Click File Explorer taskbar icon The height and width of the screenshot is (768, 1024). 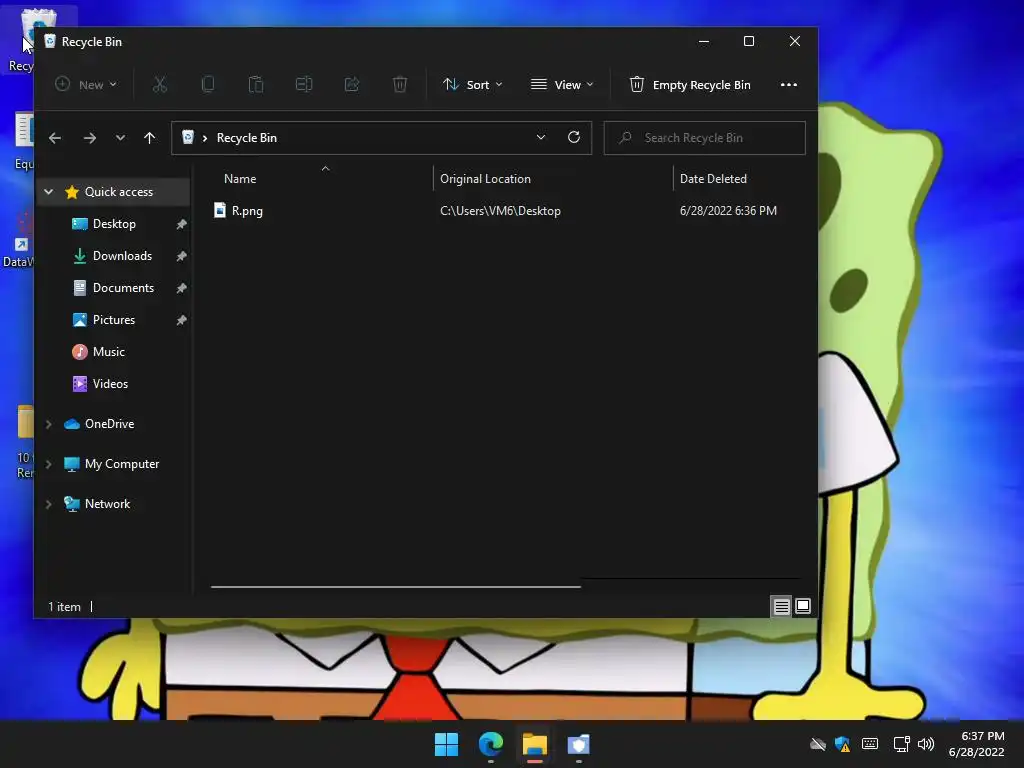[534, 744]
